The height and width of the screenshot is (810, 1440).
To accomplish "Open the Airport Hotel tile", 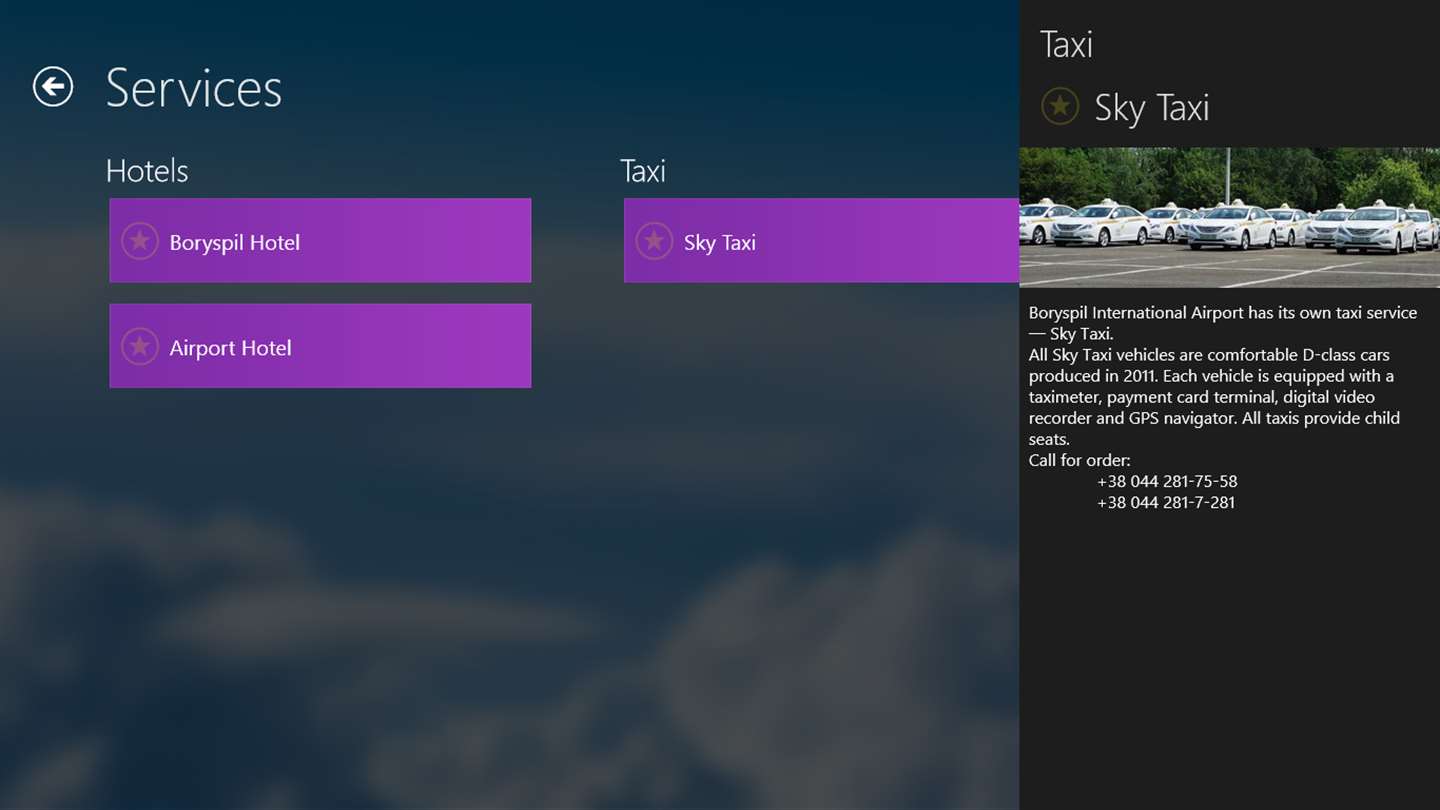I will click(320, 346).
